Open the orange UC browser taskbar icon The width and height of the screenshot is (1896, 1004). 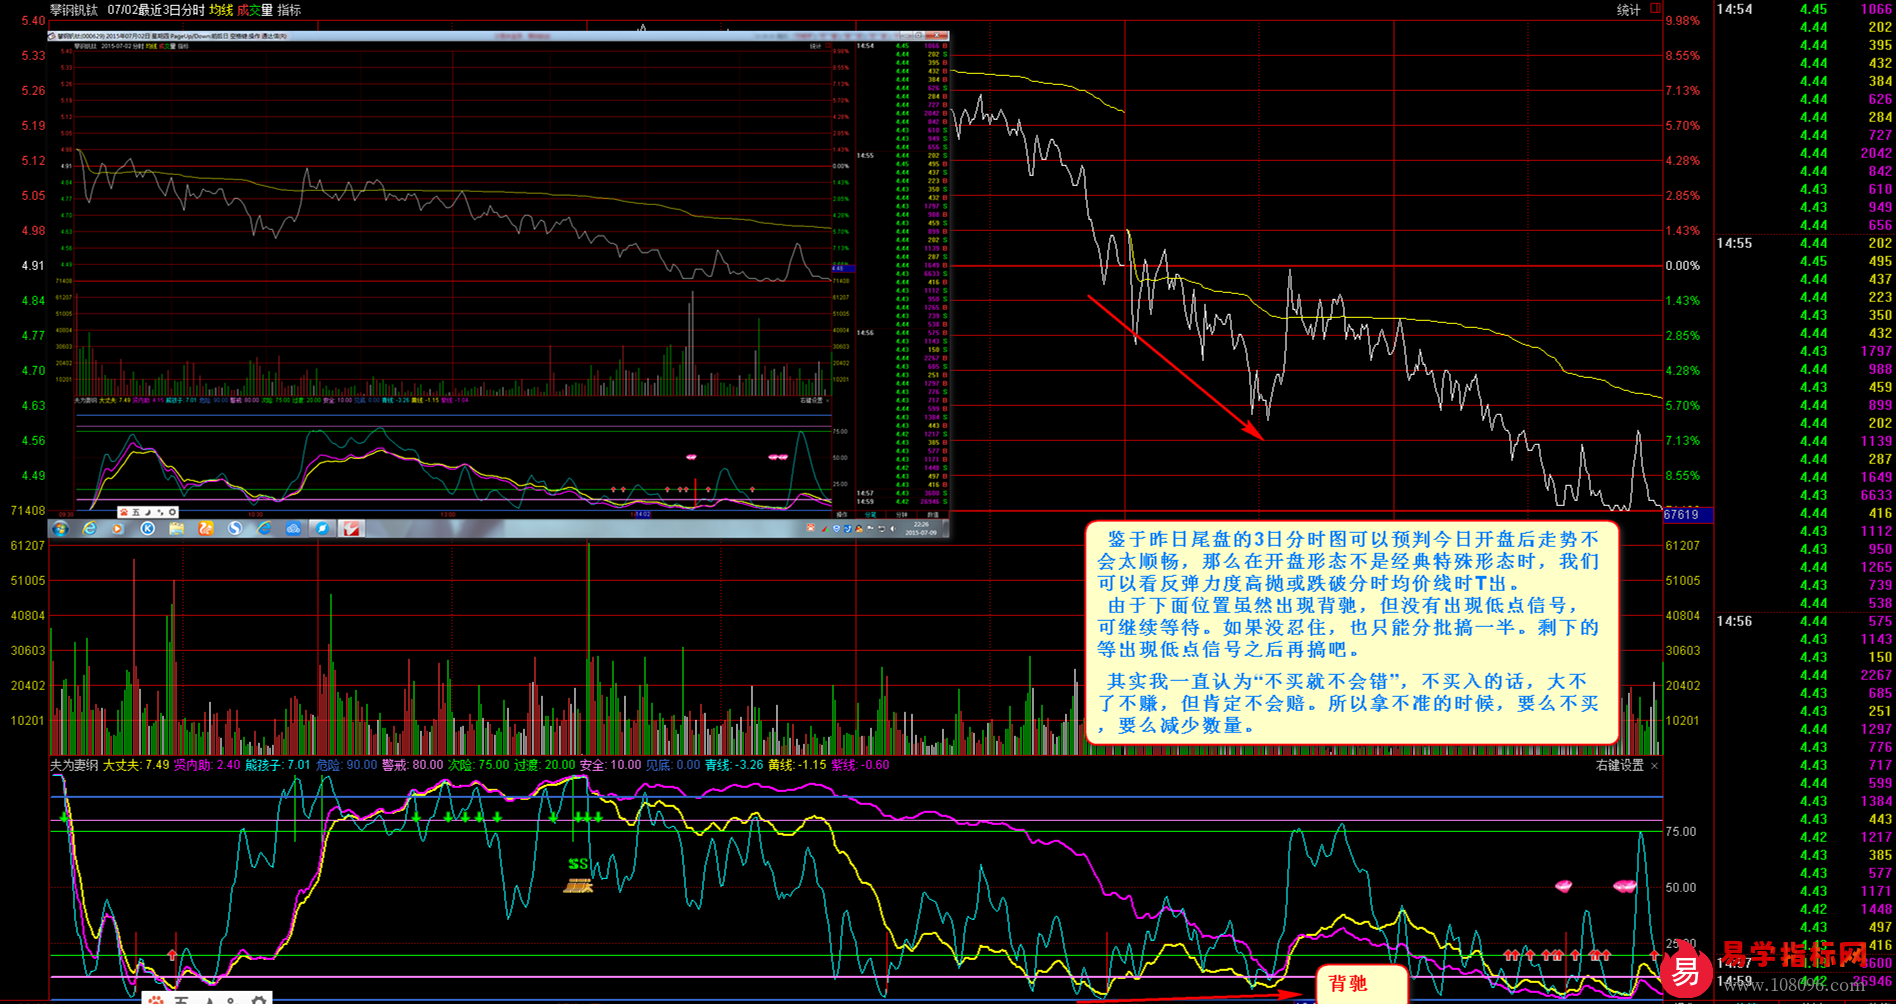click(206, 528)
